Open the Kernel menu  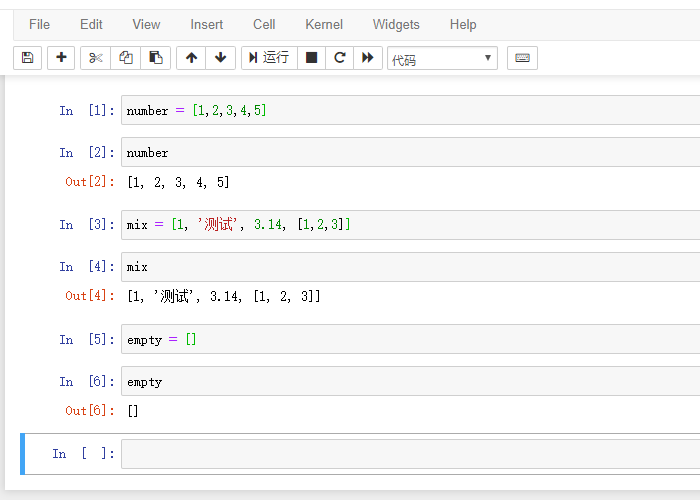point(323,24)
